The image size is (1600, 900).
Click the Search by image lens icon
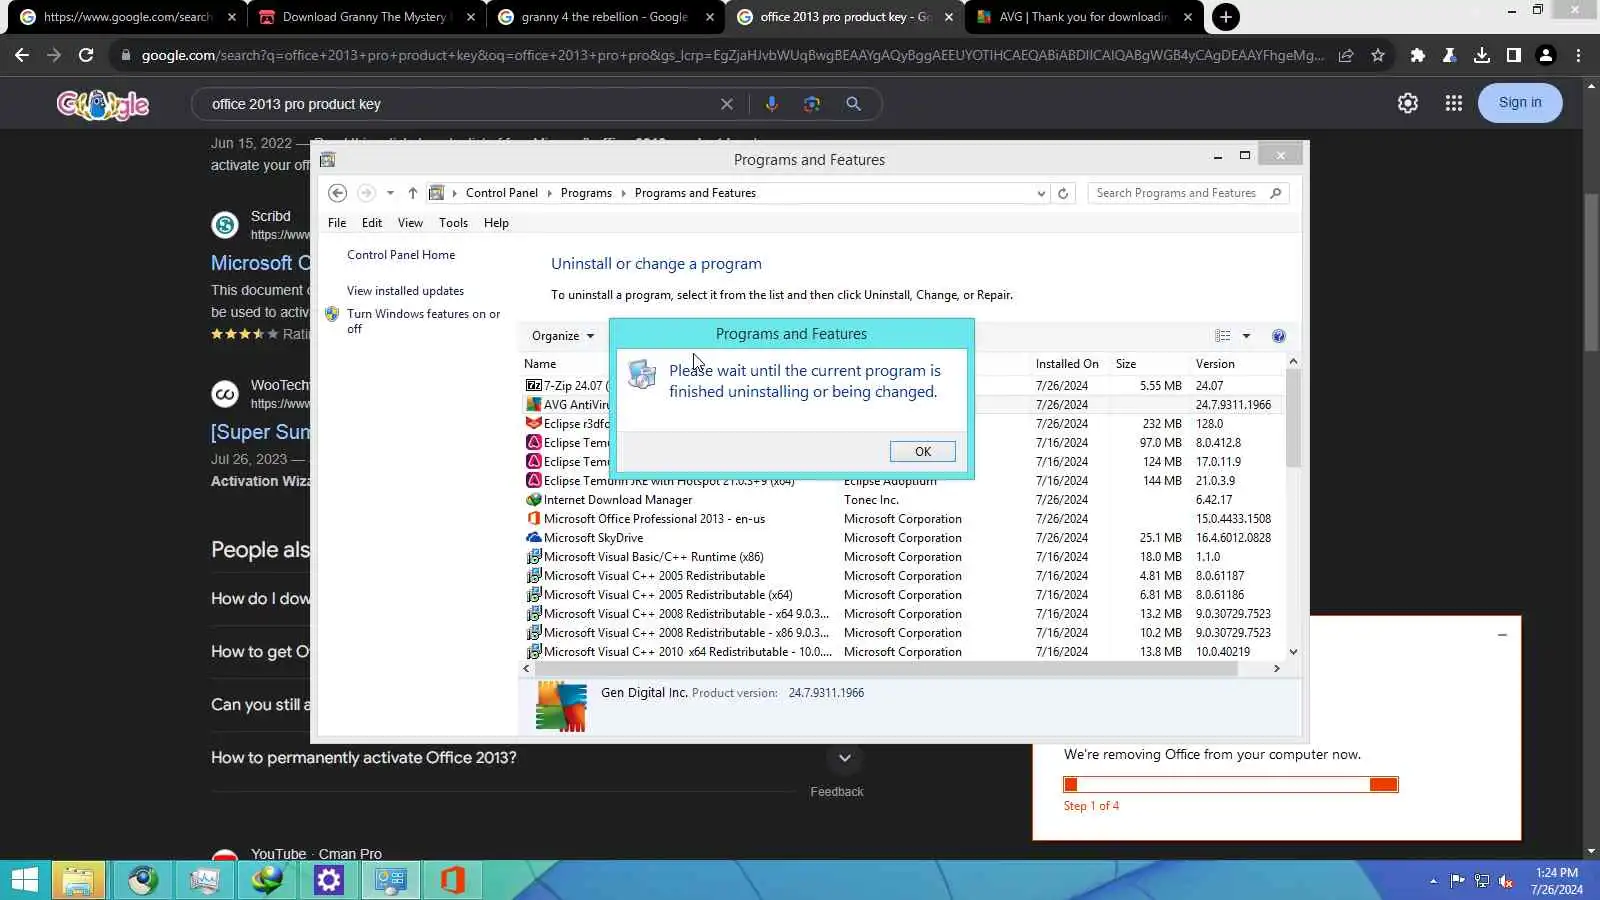[x=812, y=104]
